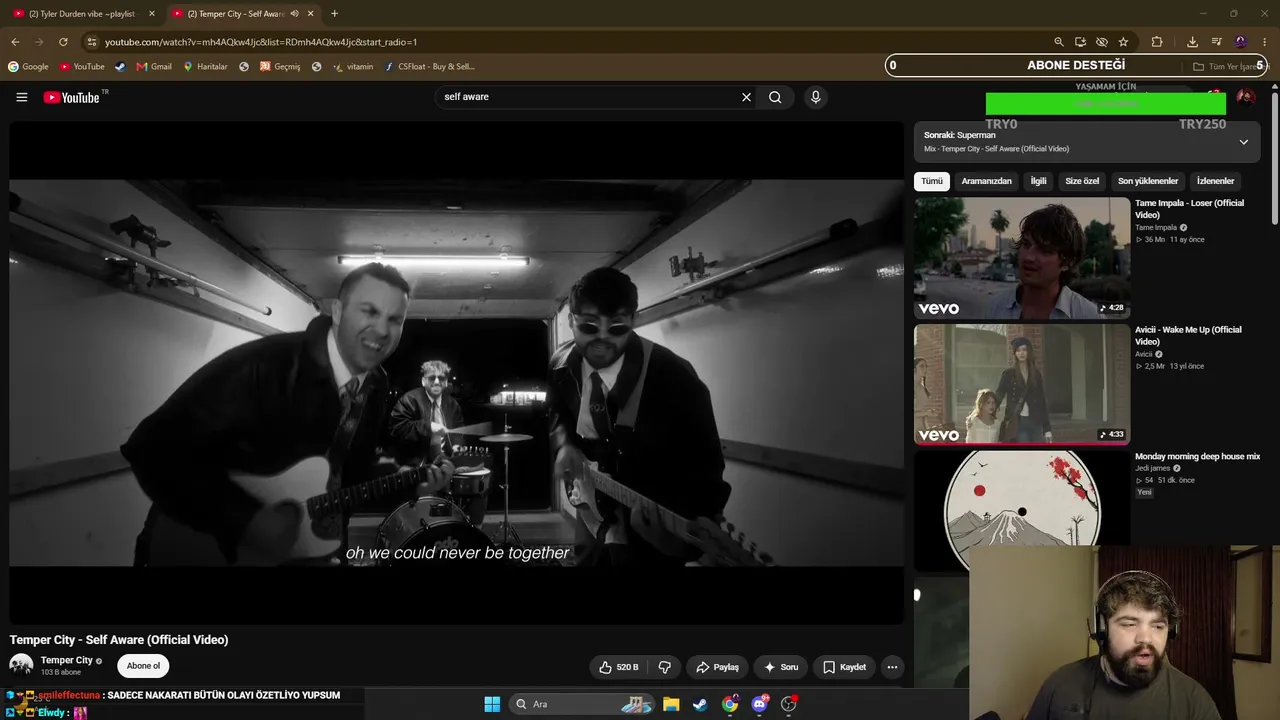Subscribe with the Abone ol button

point(143,666)
